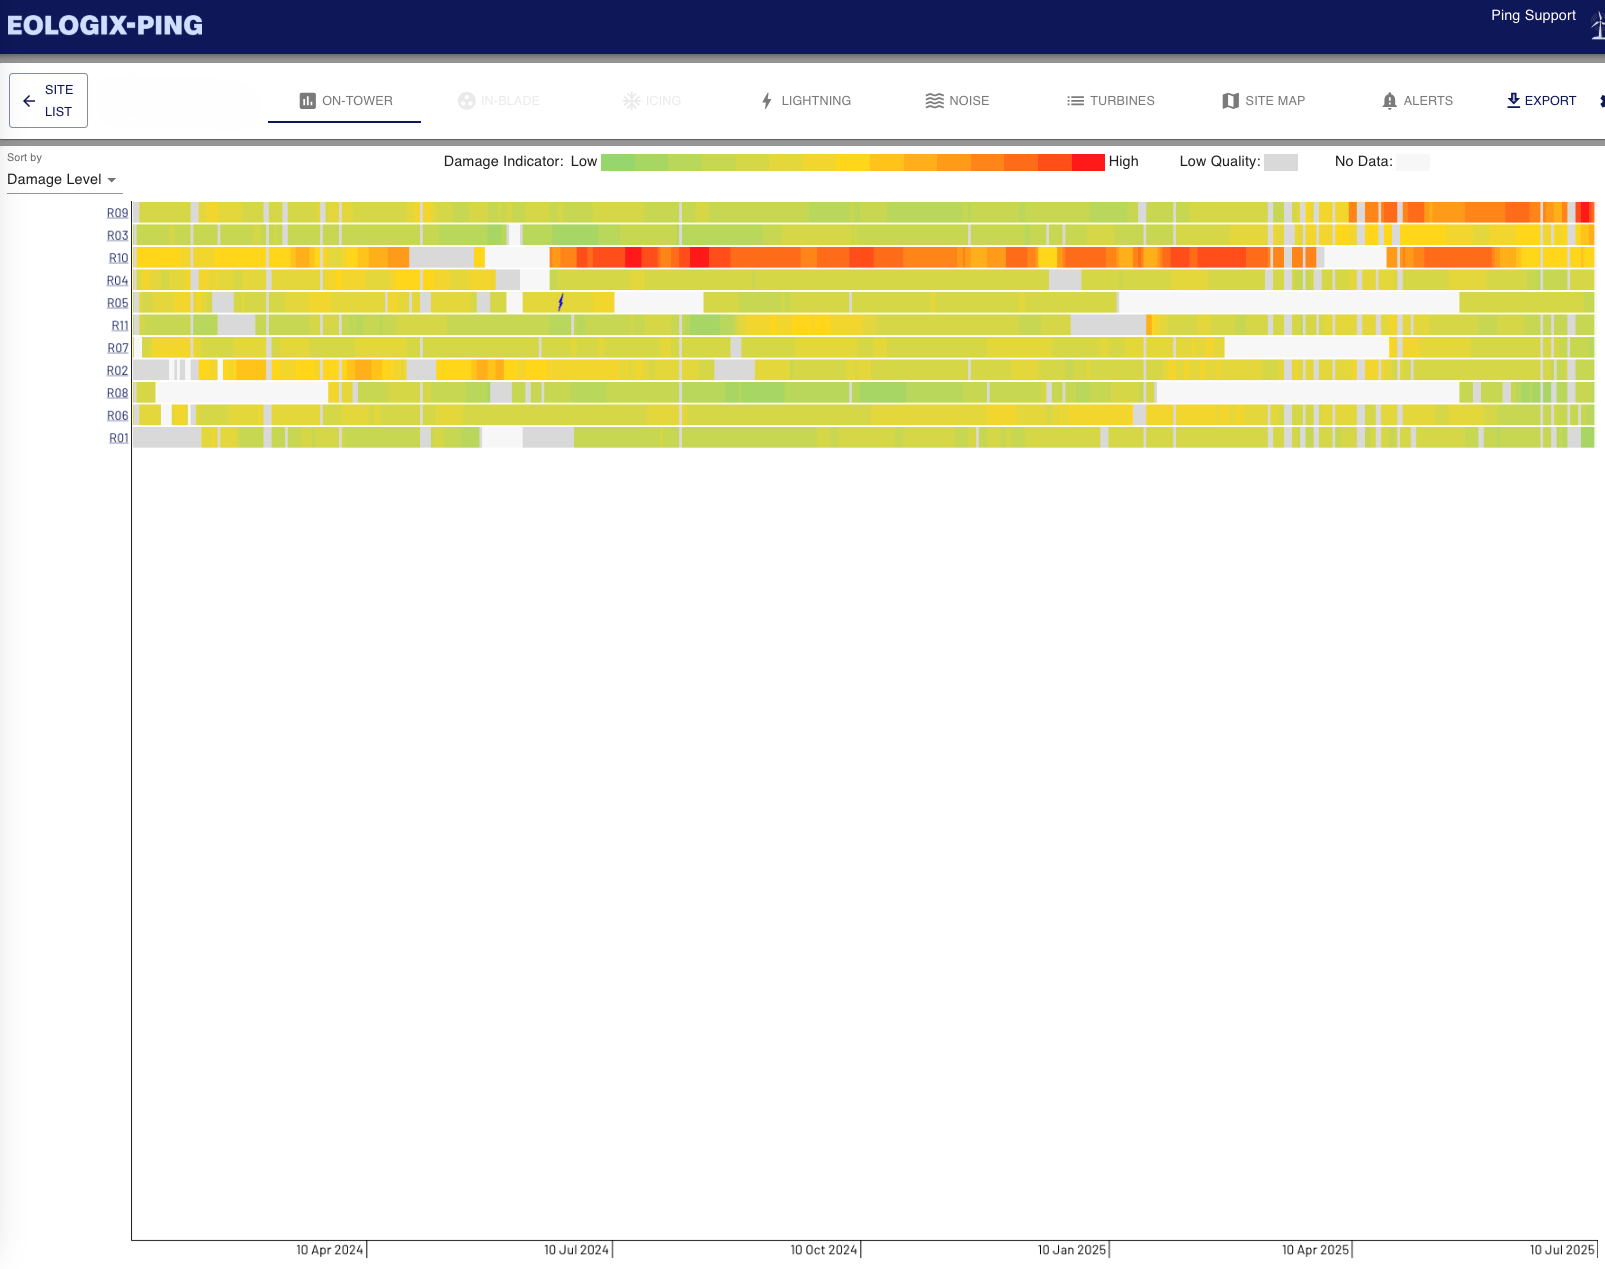The image size is (1605, 1269).
Task: Click the lightning marker on R05 row
Action: pyautogui.click(x=561, y=302)
